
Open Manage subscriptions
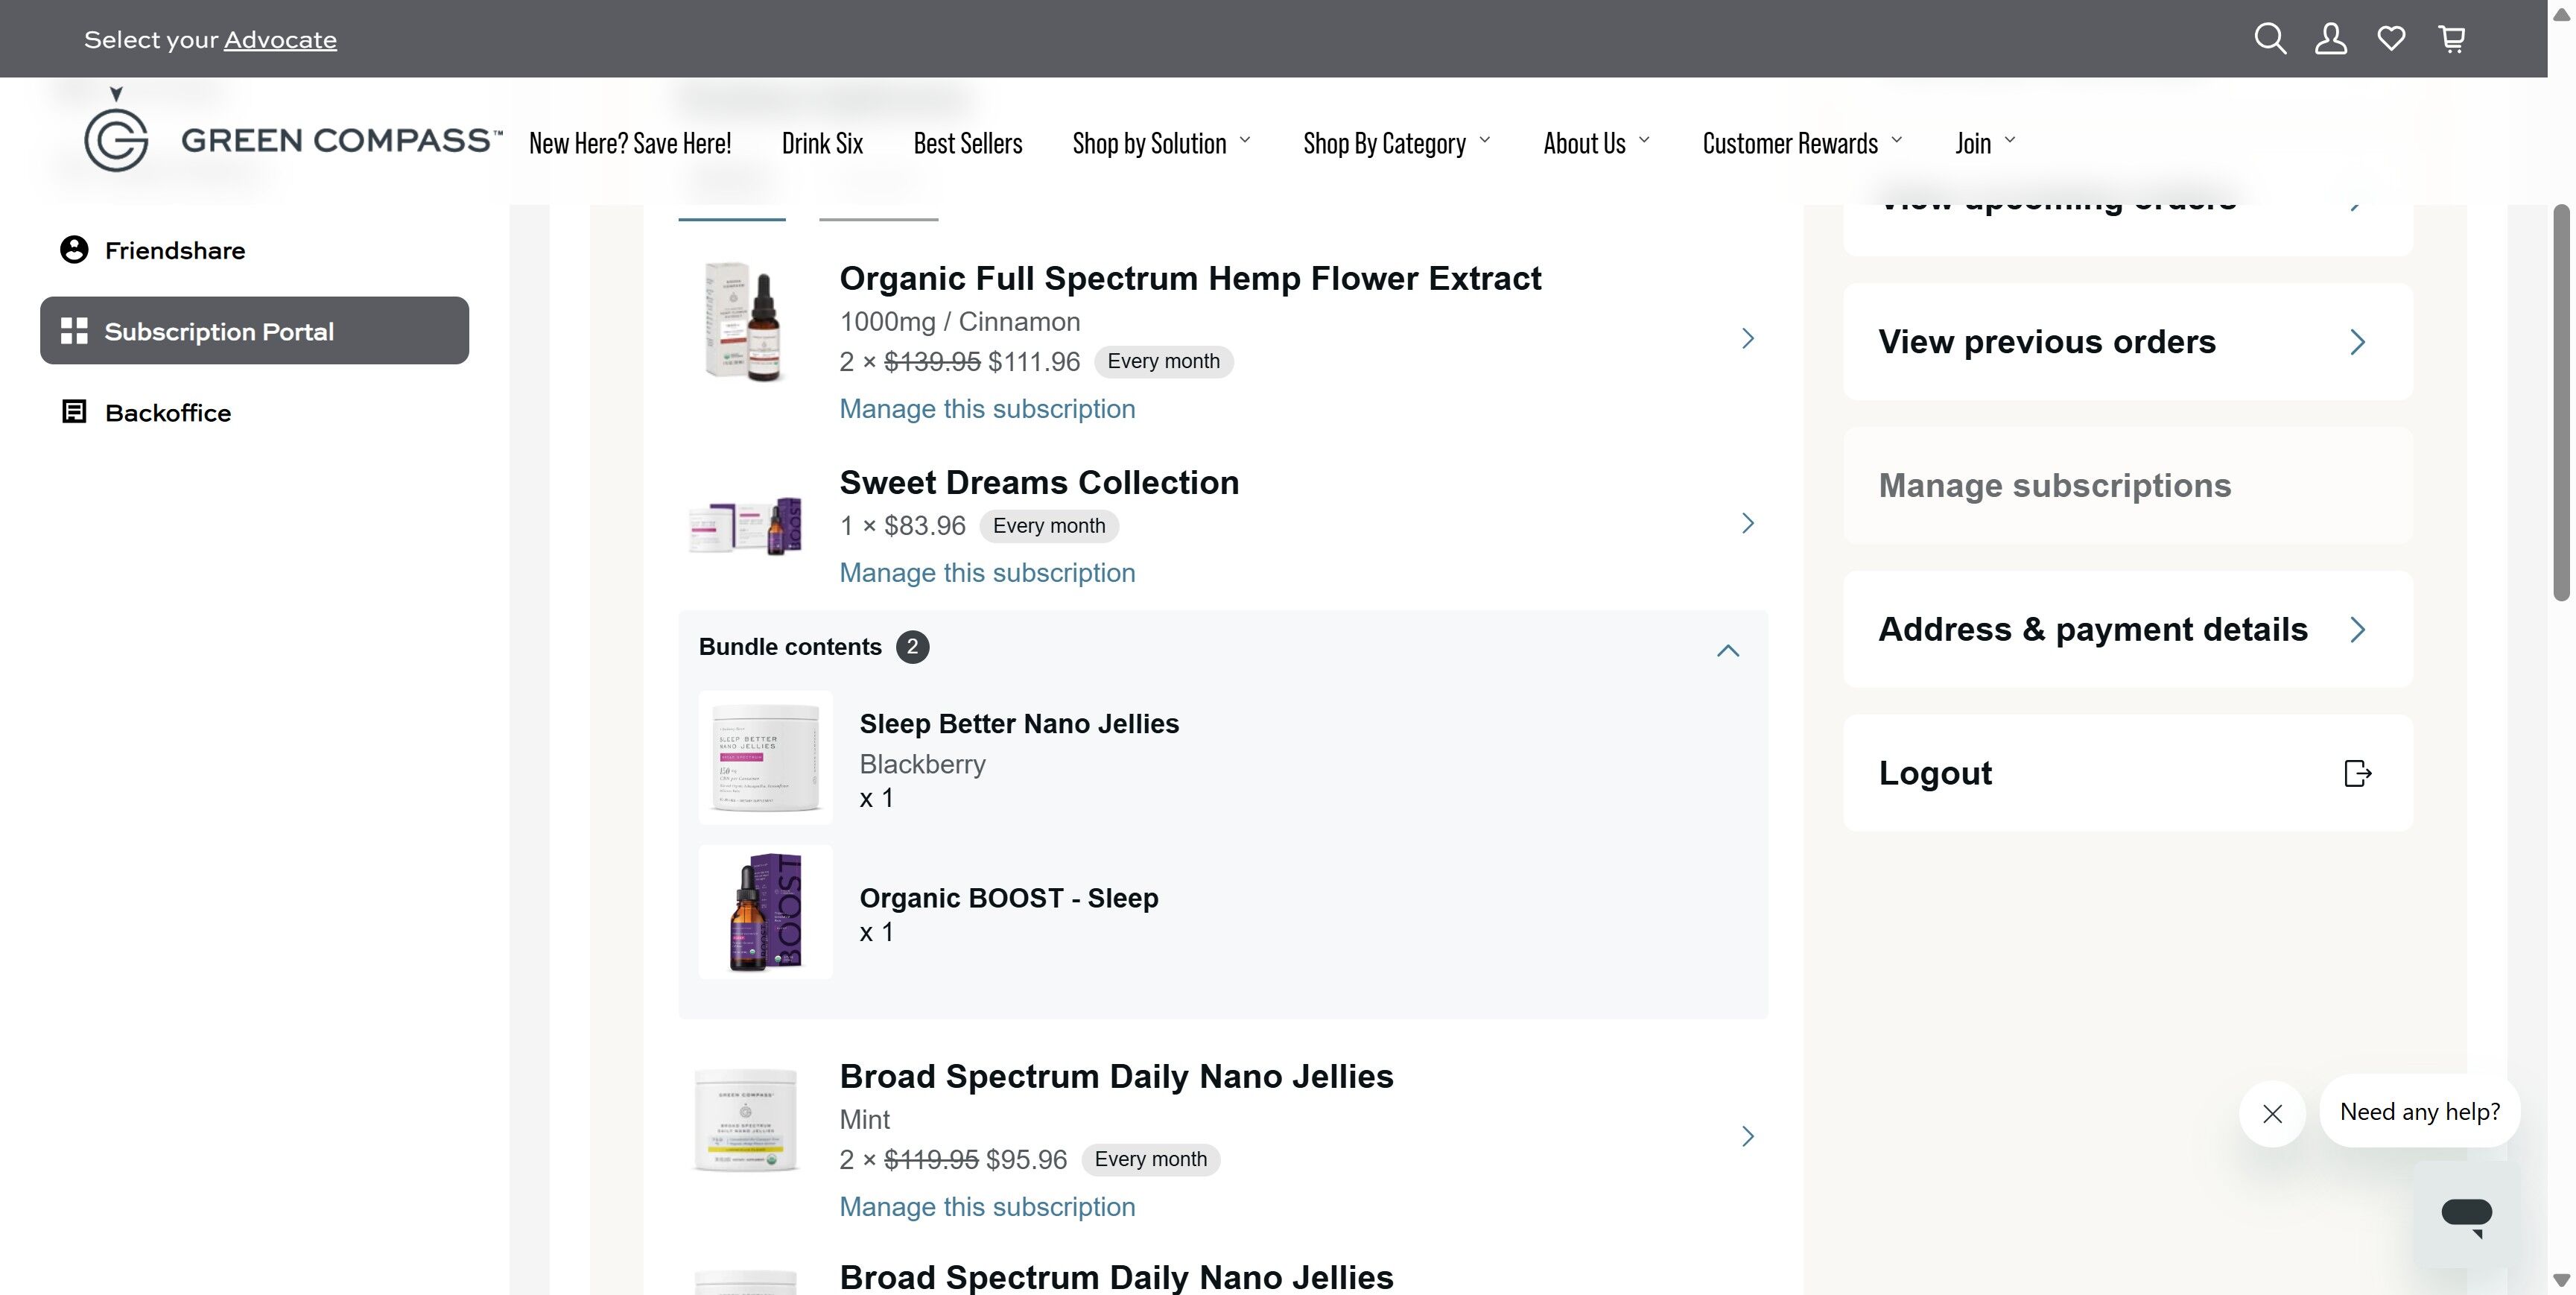[x=2128, y=486]
